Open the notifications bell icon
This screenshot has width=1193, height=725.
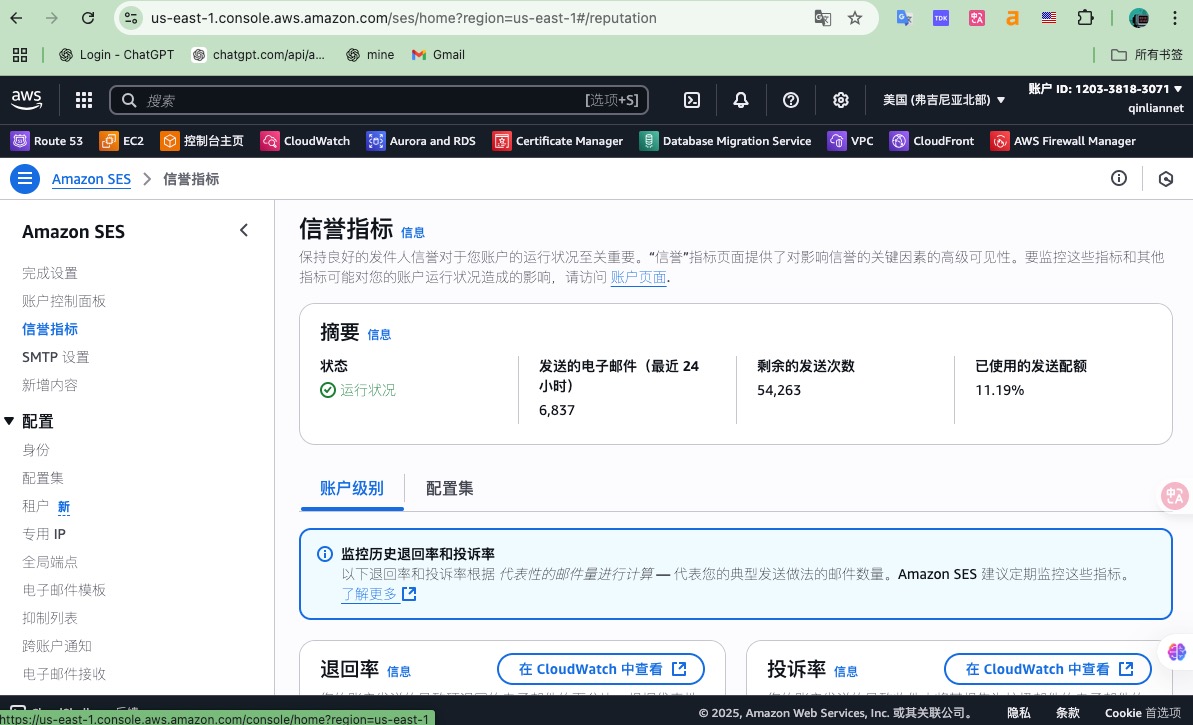point(740,100)
